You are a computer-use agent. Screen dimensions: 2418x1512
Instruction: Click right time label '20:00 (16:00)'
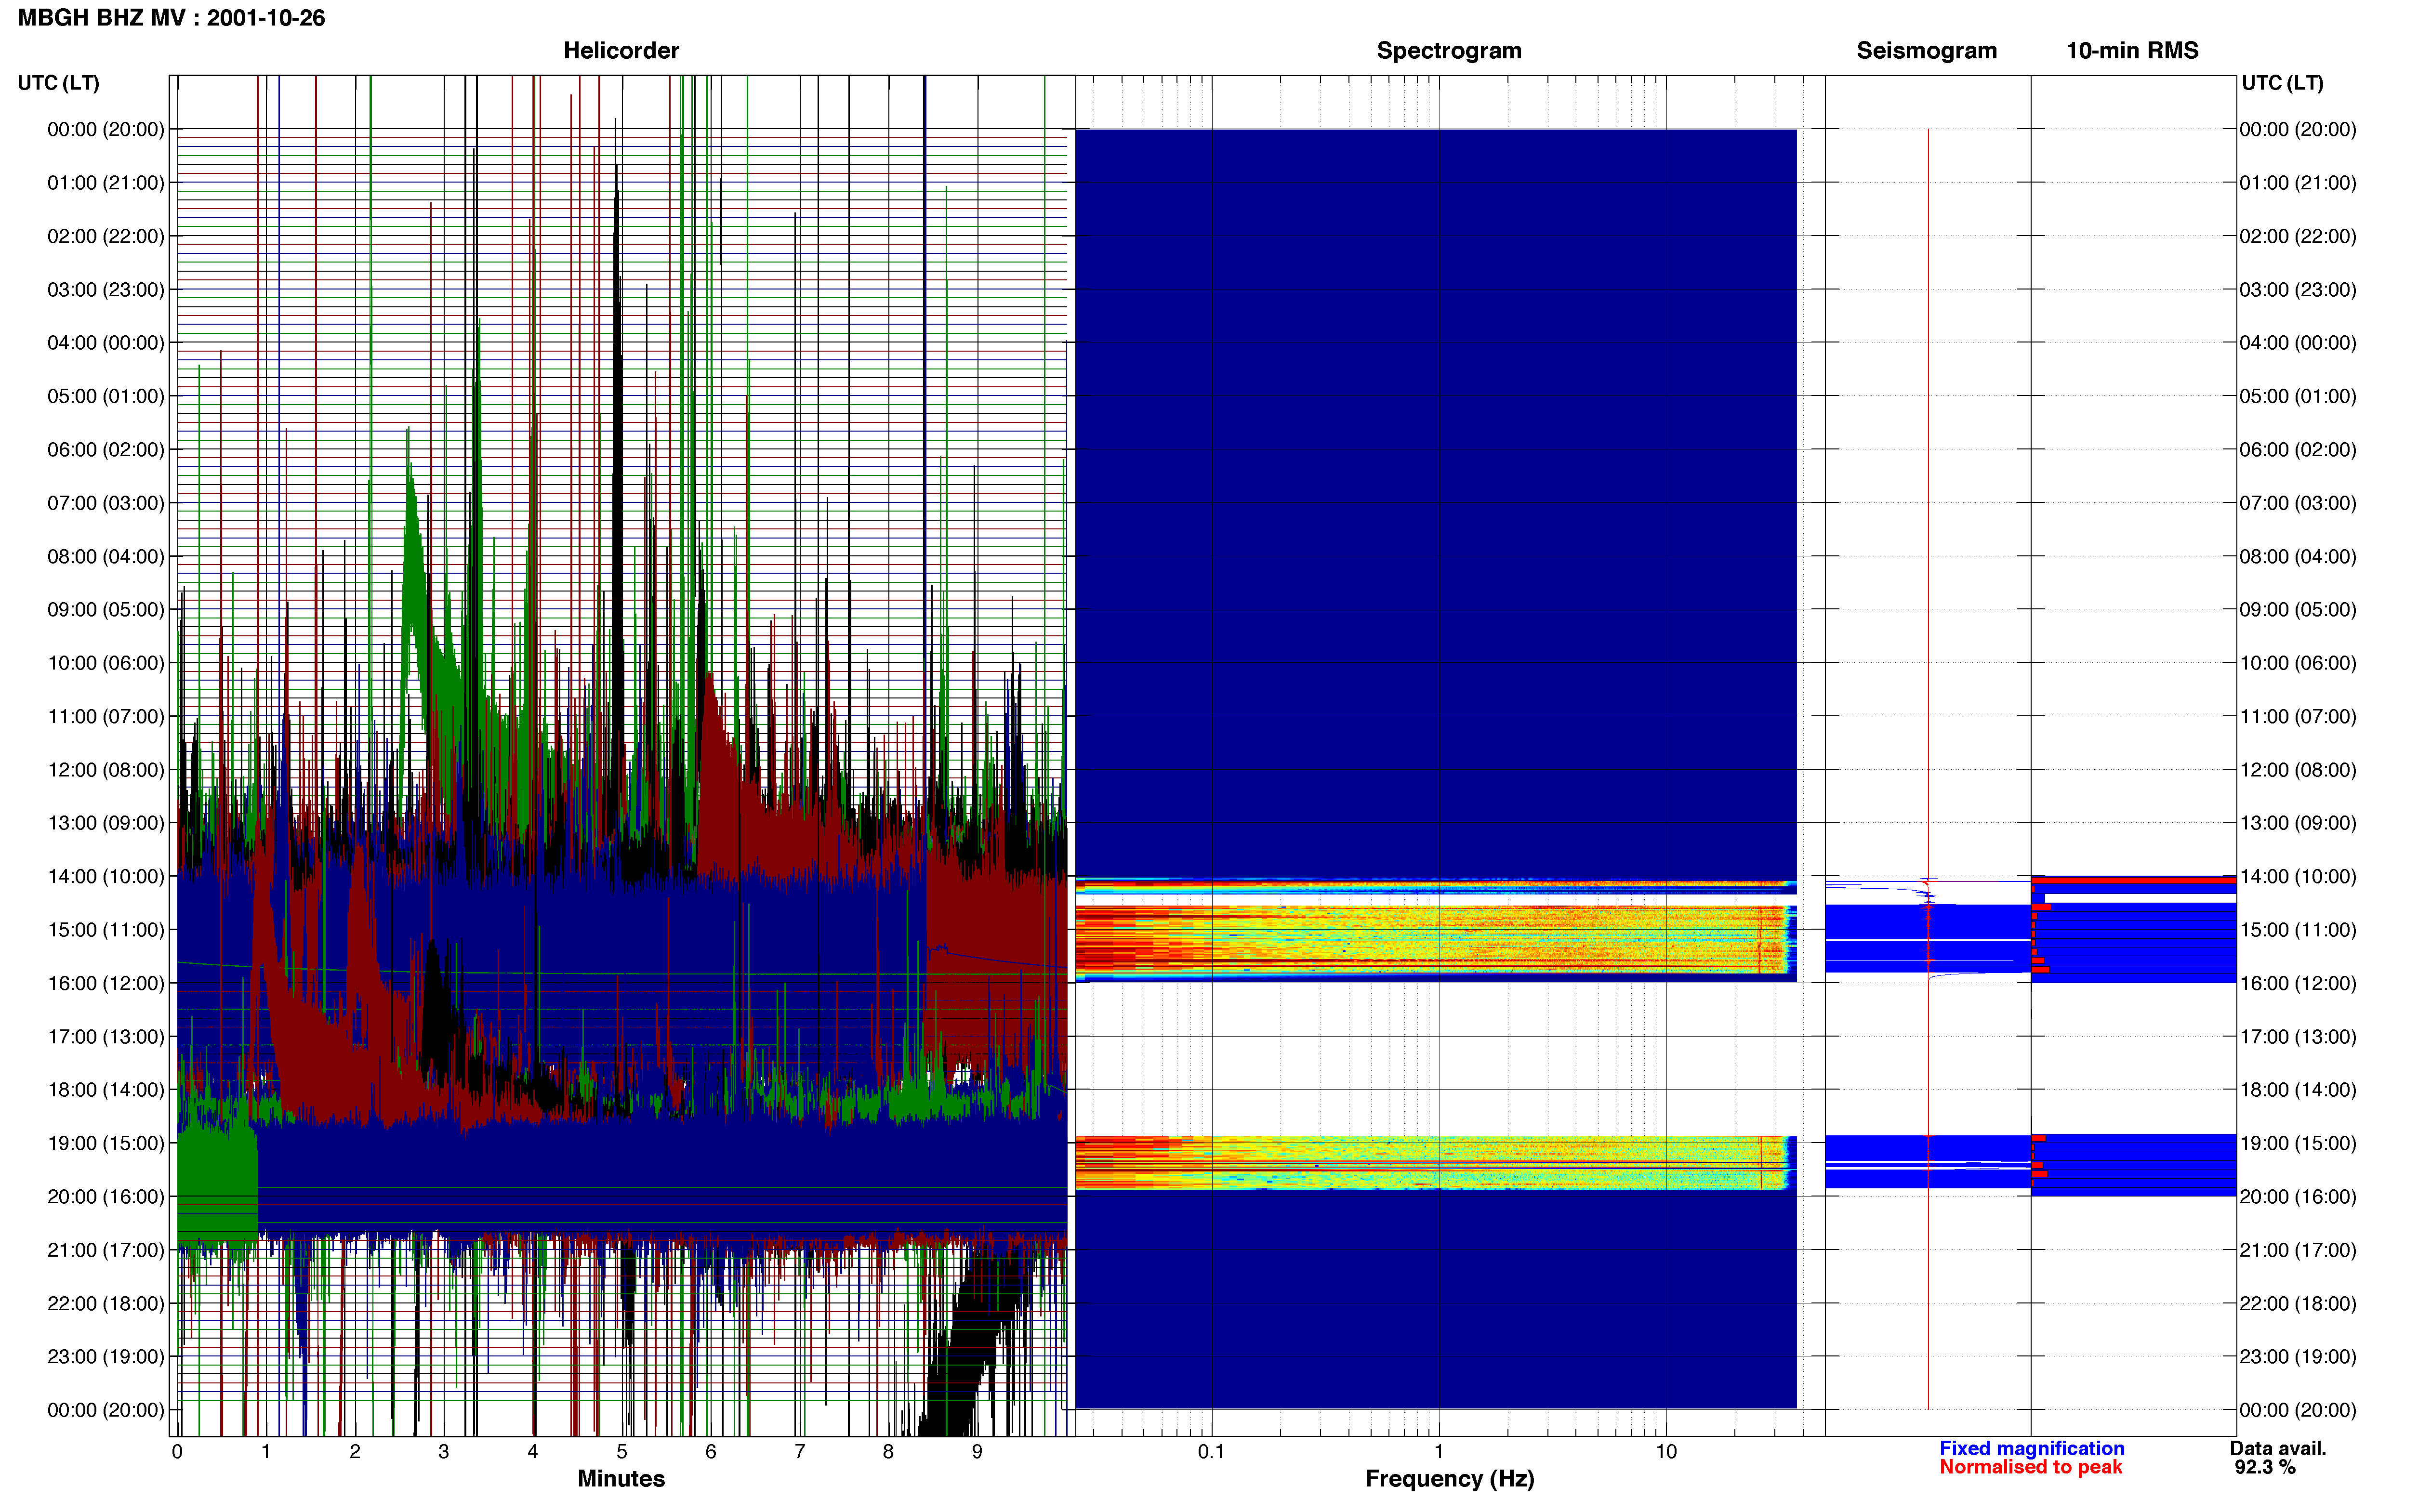point(2298,1197)
